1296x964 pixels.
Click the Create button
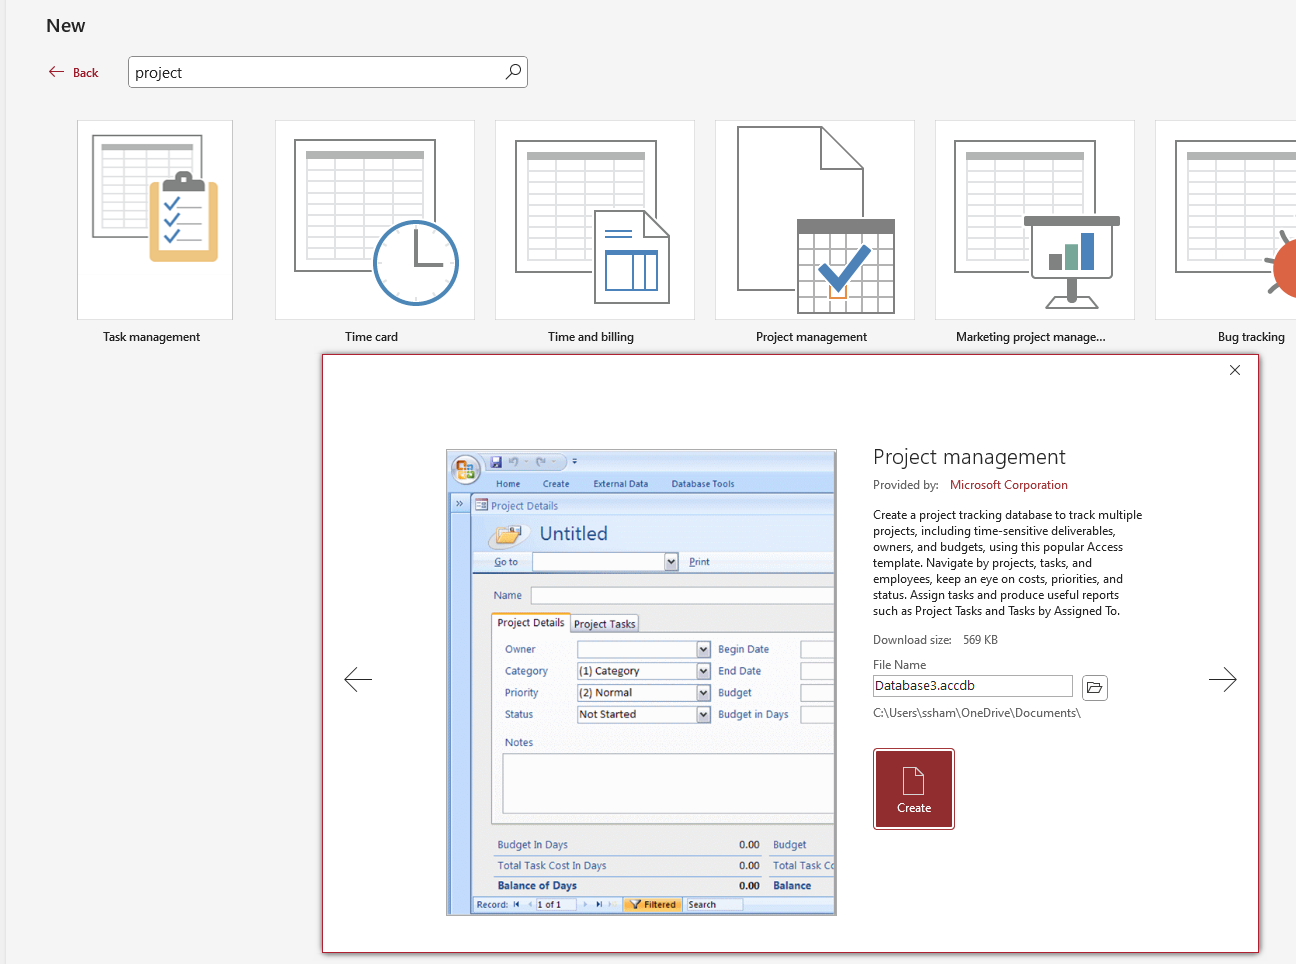point(913,788)
